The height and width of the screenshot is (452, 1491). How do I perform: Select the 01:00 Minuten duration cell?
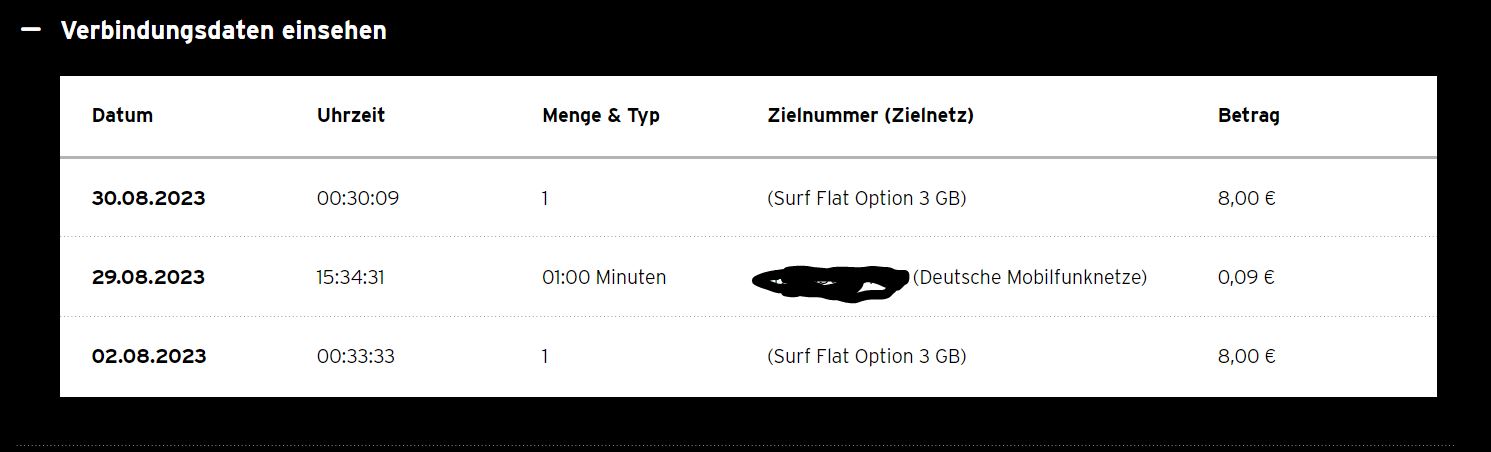[x=604, y=277]
